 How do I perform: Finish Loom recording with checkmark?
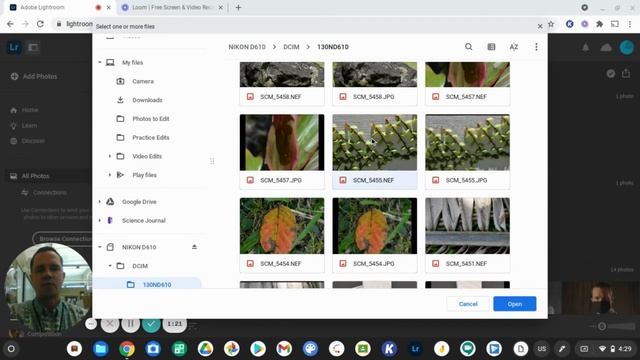point(151,324)
